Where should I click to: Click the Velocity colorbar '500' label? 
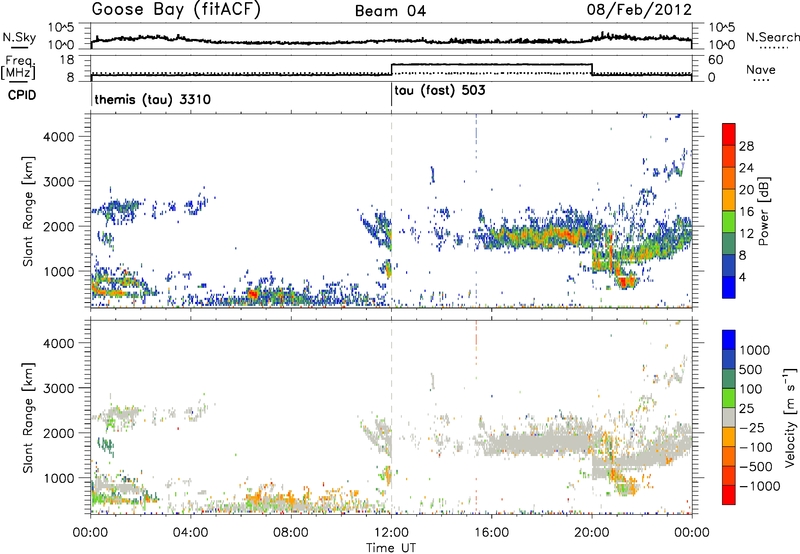(751, 370)
